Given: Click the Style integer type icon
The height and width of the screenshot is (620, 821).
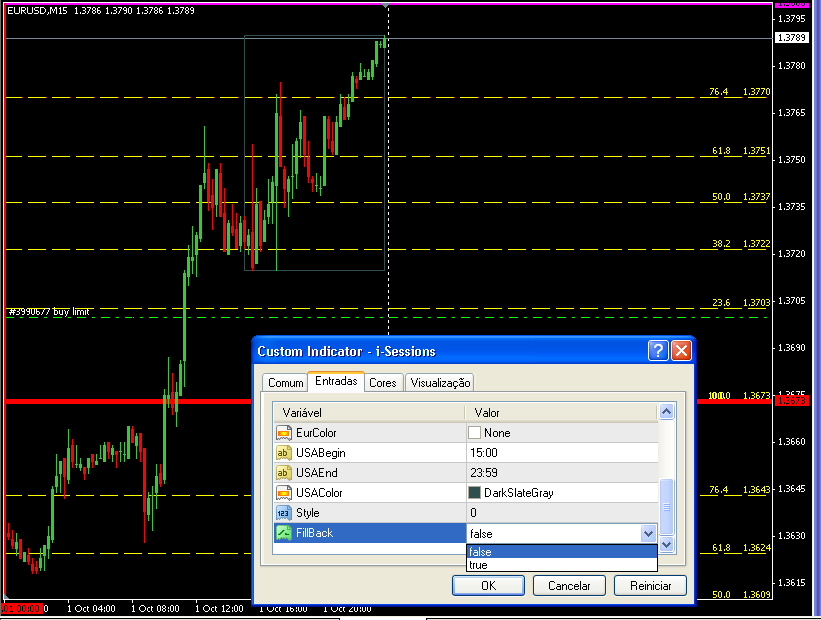Looking at the screenshot, I should (283, 513).
